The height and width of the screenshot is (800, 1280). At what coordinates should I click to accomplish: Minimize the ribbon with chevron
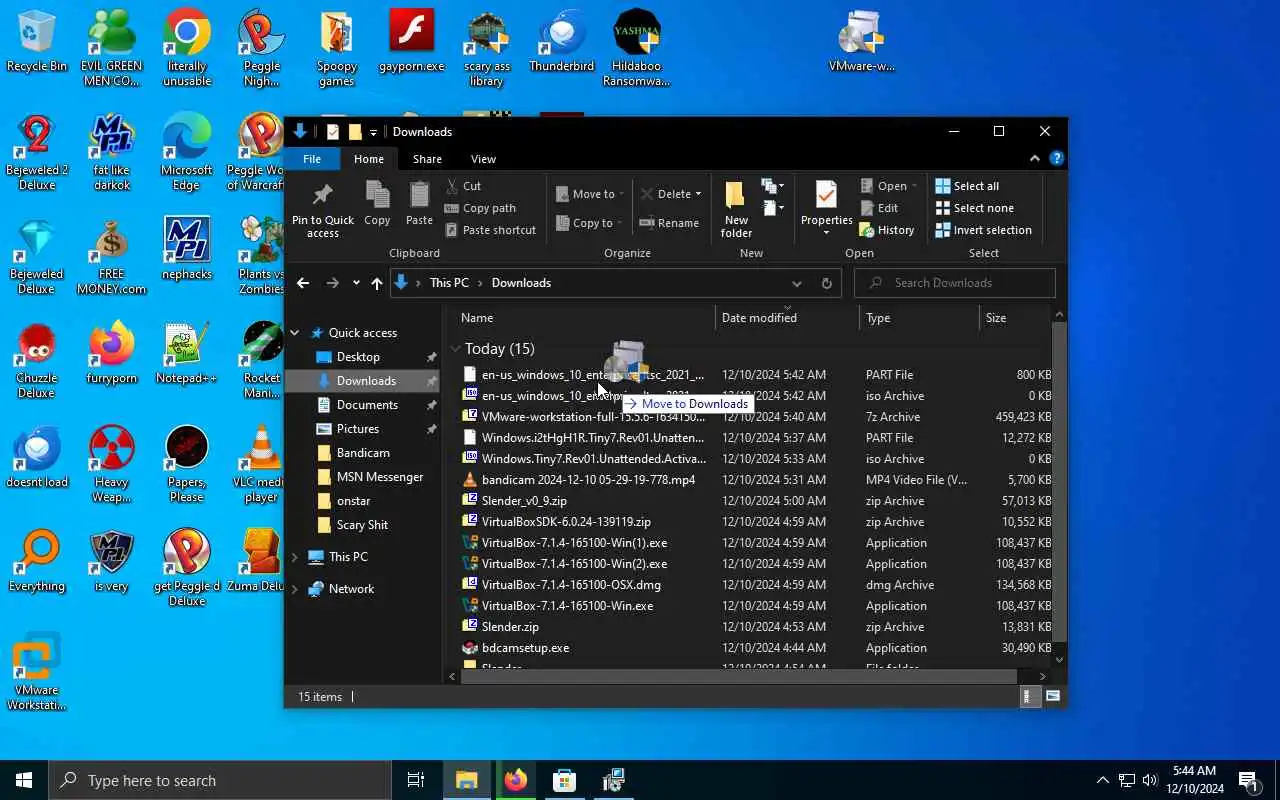pyautogui.click(x=1035, y=159)
